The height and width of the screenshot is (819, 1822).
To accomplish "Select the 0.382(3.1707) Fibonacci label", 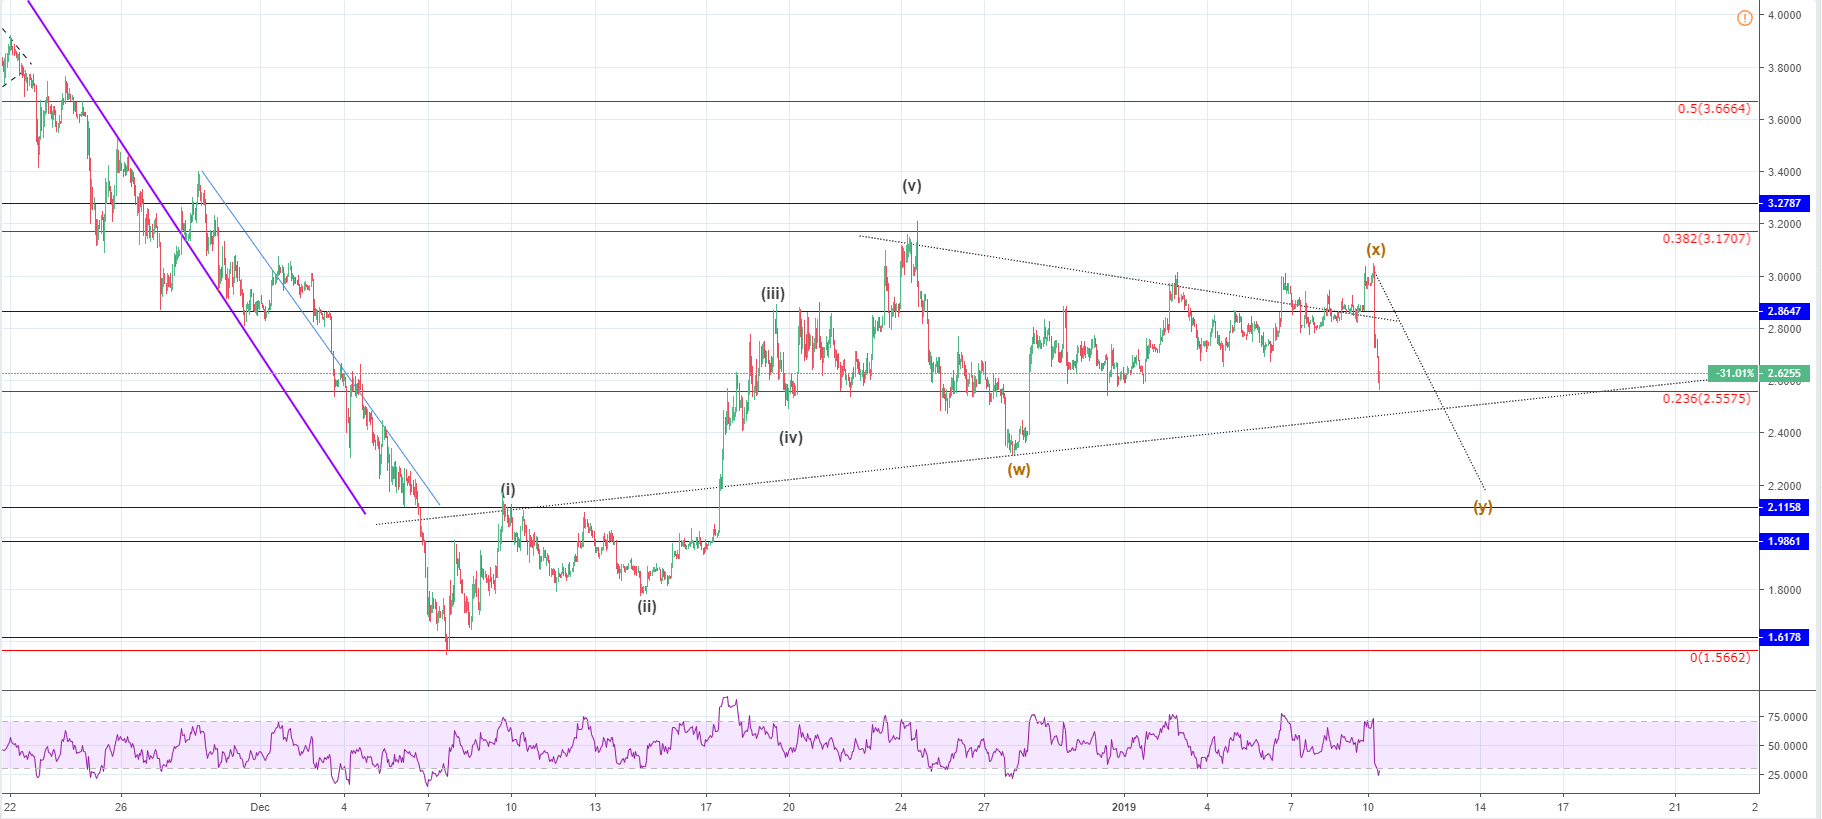I will click(1706, 239).
